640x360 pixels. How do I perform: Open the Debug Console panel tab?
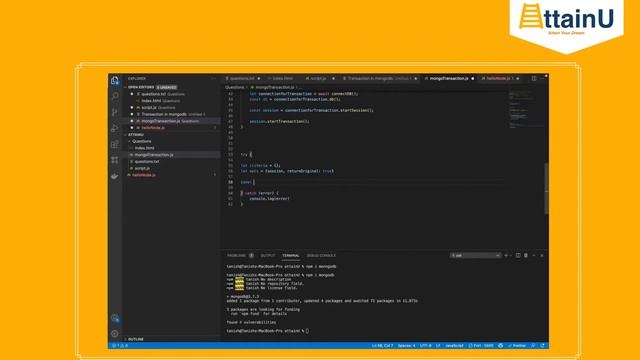pyautogui.click(x=321, y=256)
